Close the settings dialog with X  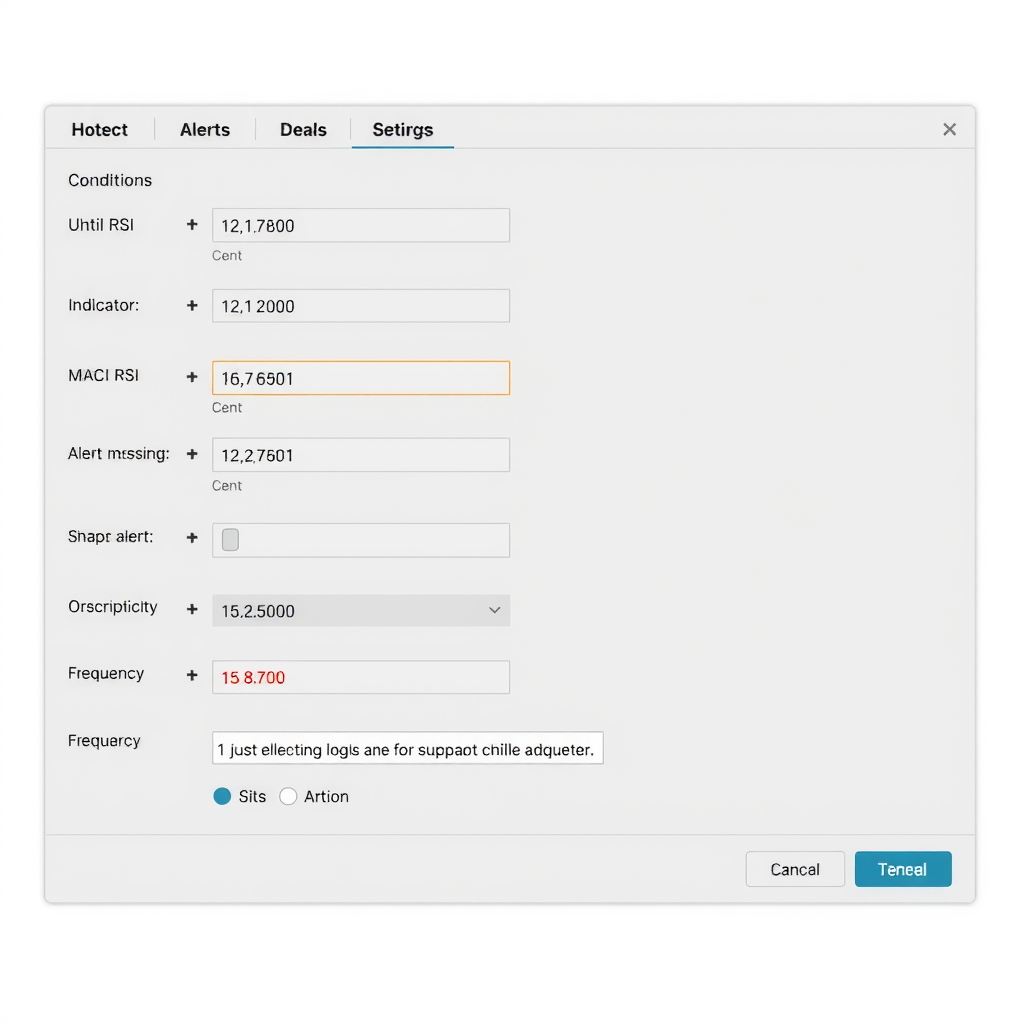949,129
